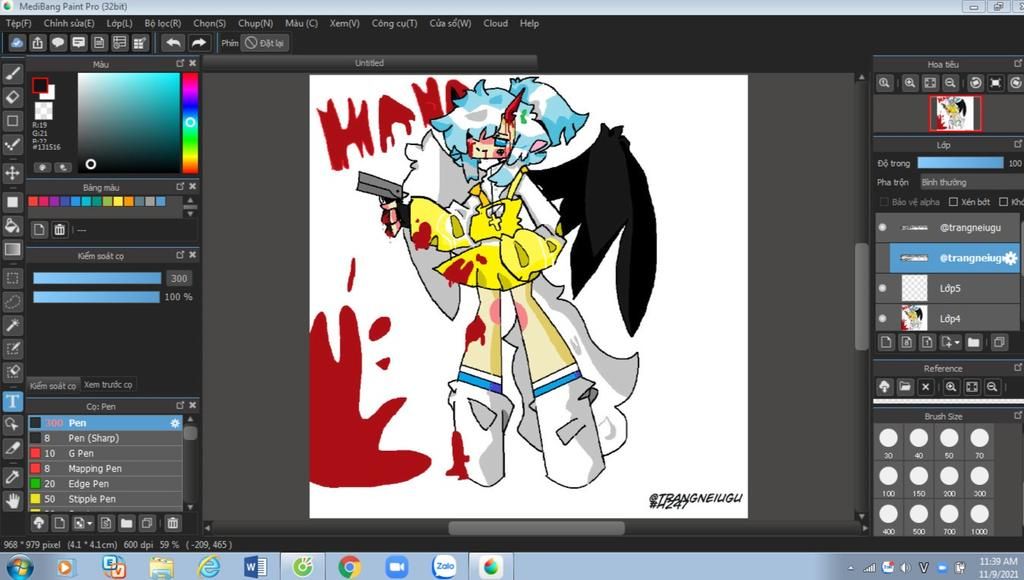
Task: Open Pha trộn blend mode dropdown
Action: click(x=971, y=182)
